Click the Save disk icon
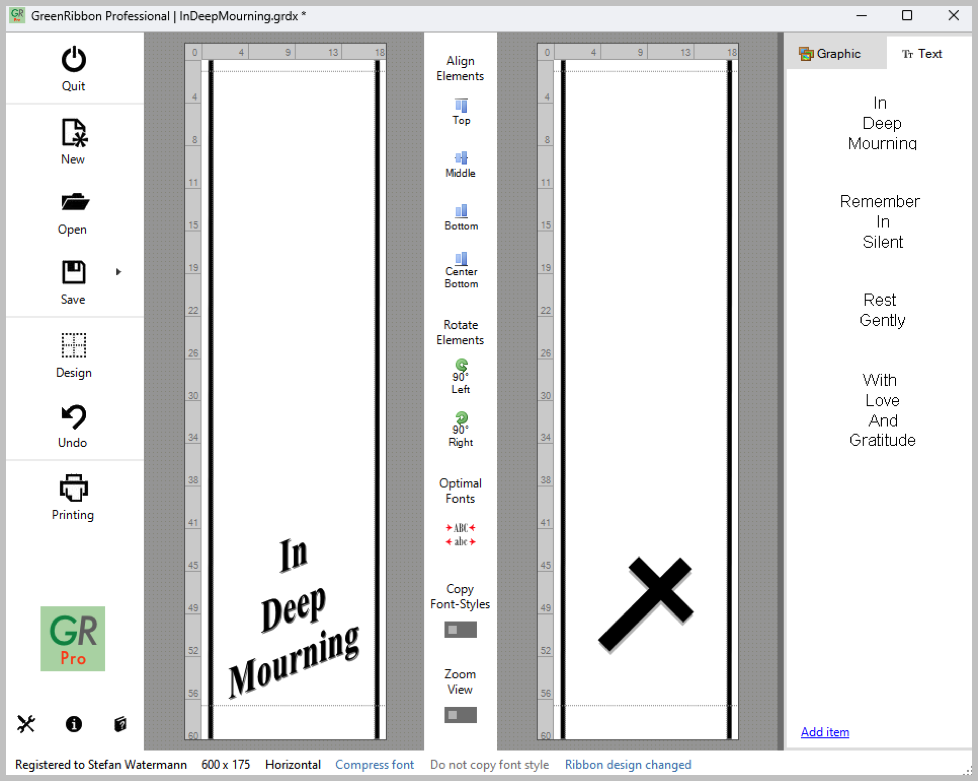 tap(74, 273)
